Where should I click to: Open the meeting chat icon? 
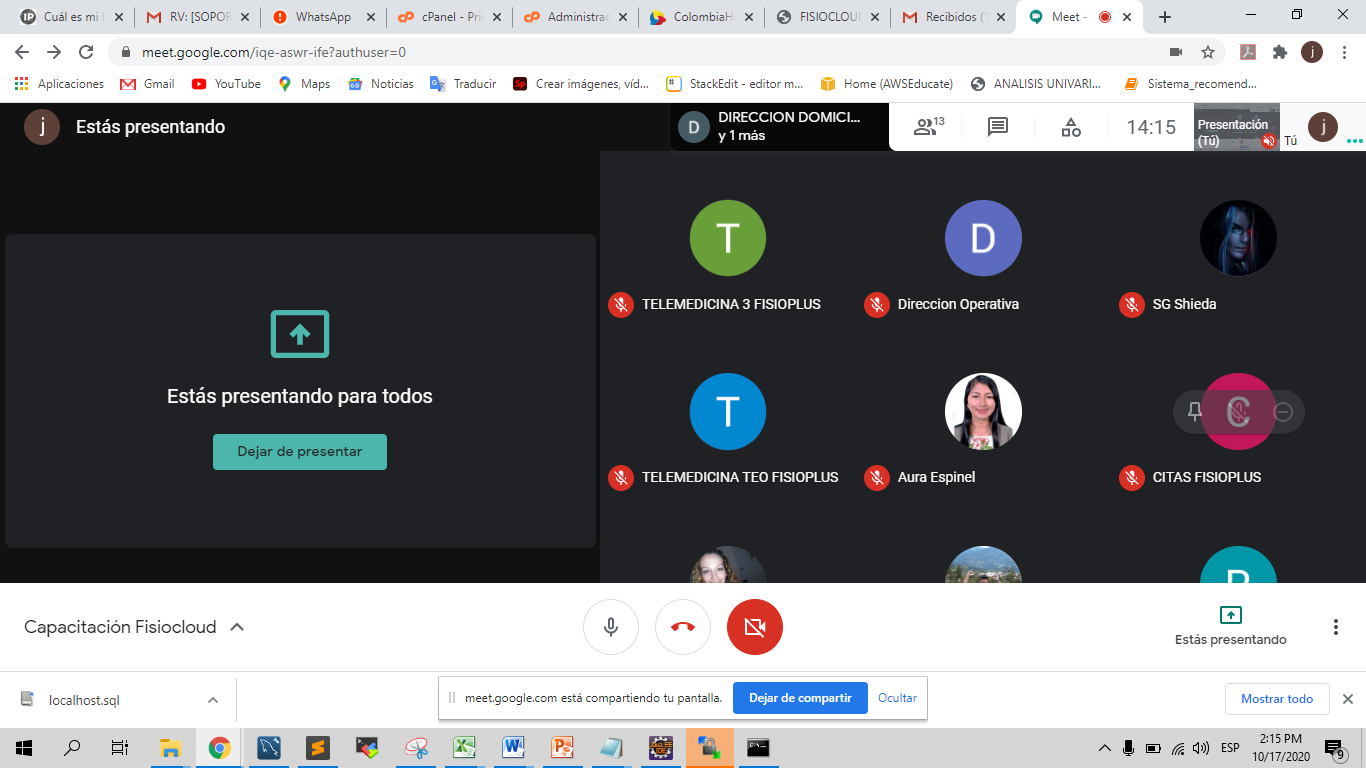click(x=997, y=127)
